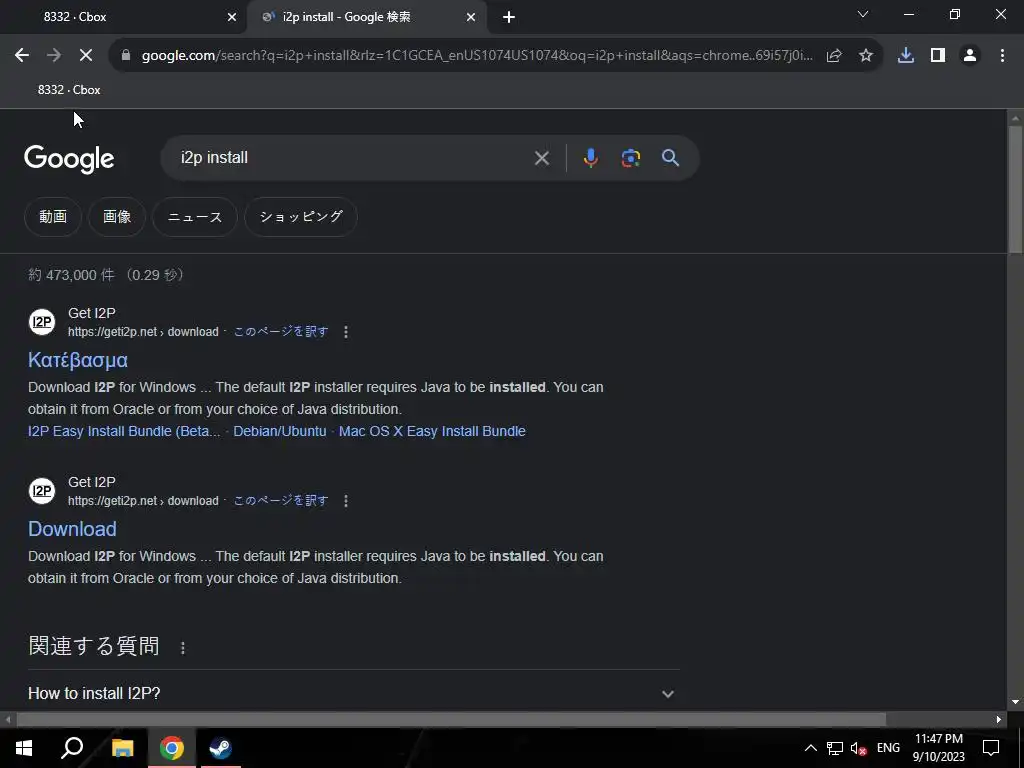Screen dimensions: 1024x768
Task: Stop loading the page with the X button
Action: tap(86, 56)
